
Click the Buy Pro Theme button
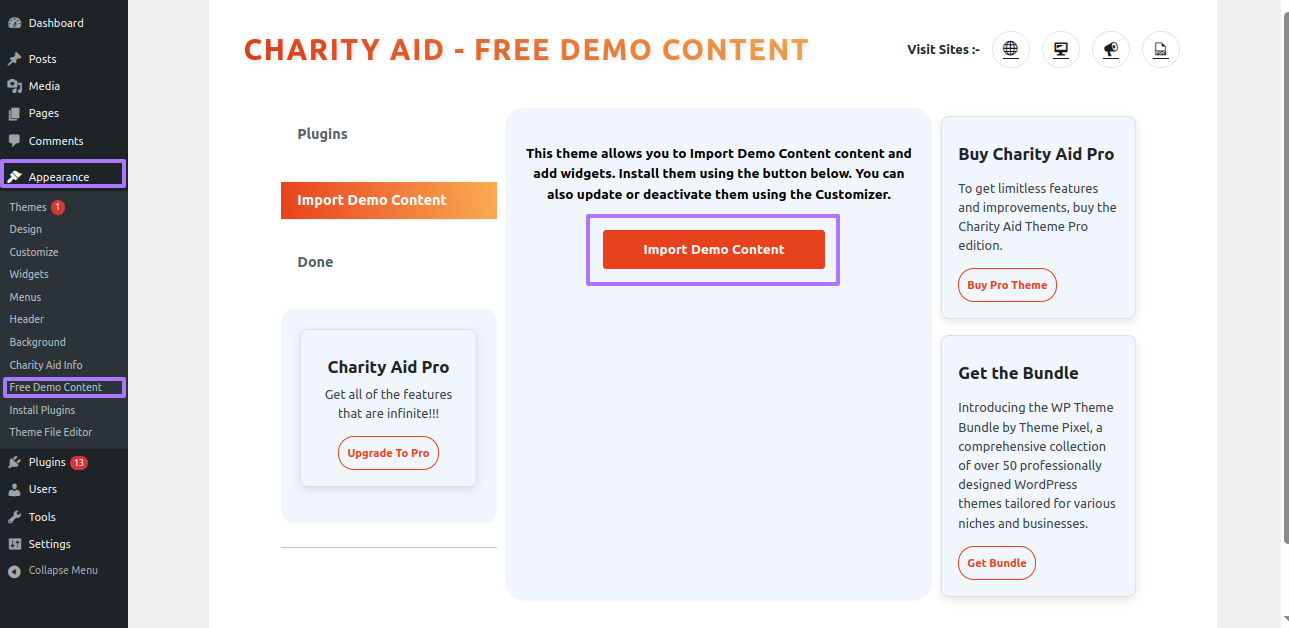[x=1007, y=285]
